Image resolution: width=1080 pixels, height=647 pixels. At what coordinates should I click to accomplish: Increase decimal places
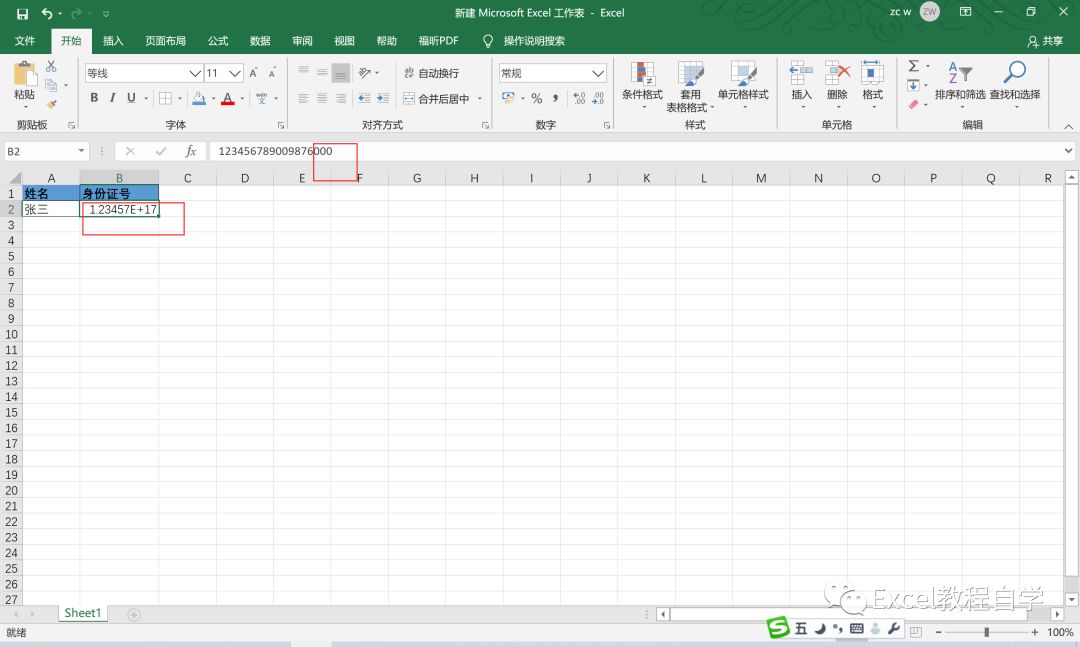[x=579, y=99]
